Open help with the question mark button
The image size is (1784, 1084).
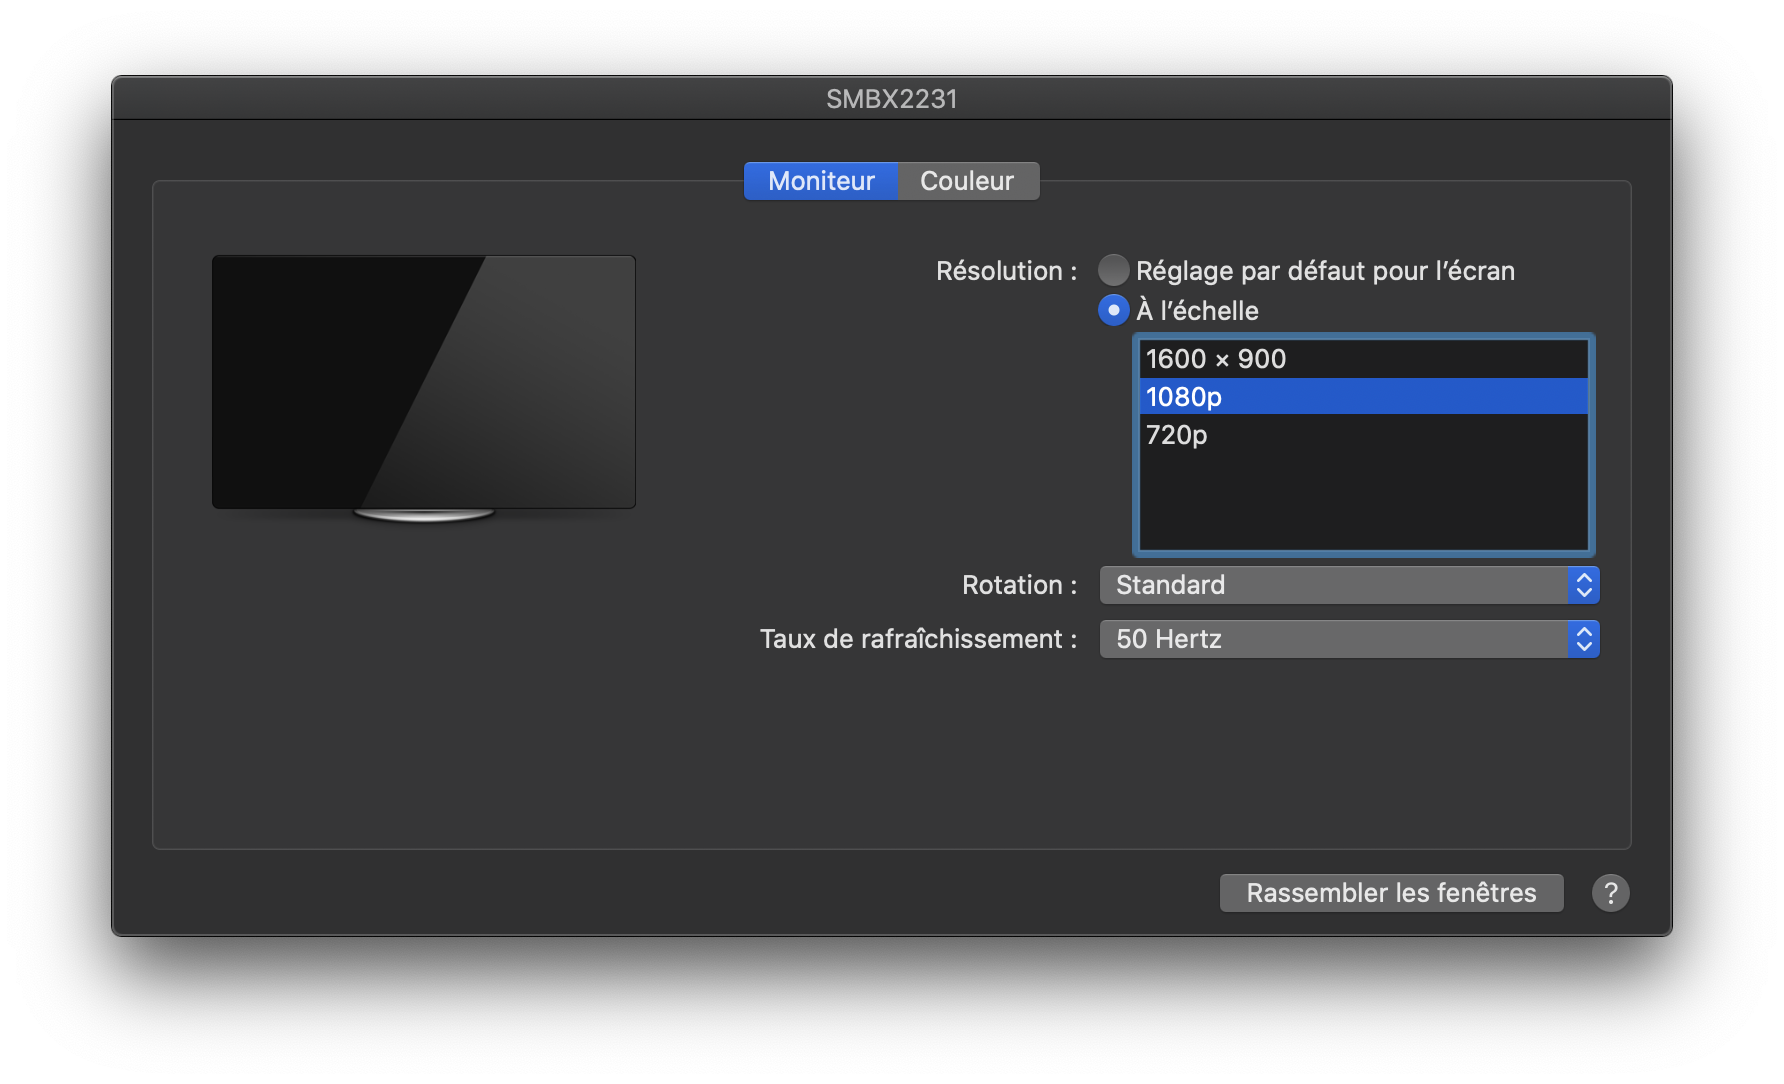pos(1610,893)
